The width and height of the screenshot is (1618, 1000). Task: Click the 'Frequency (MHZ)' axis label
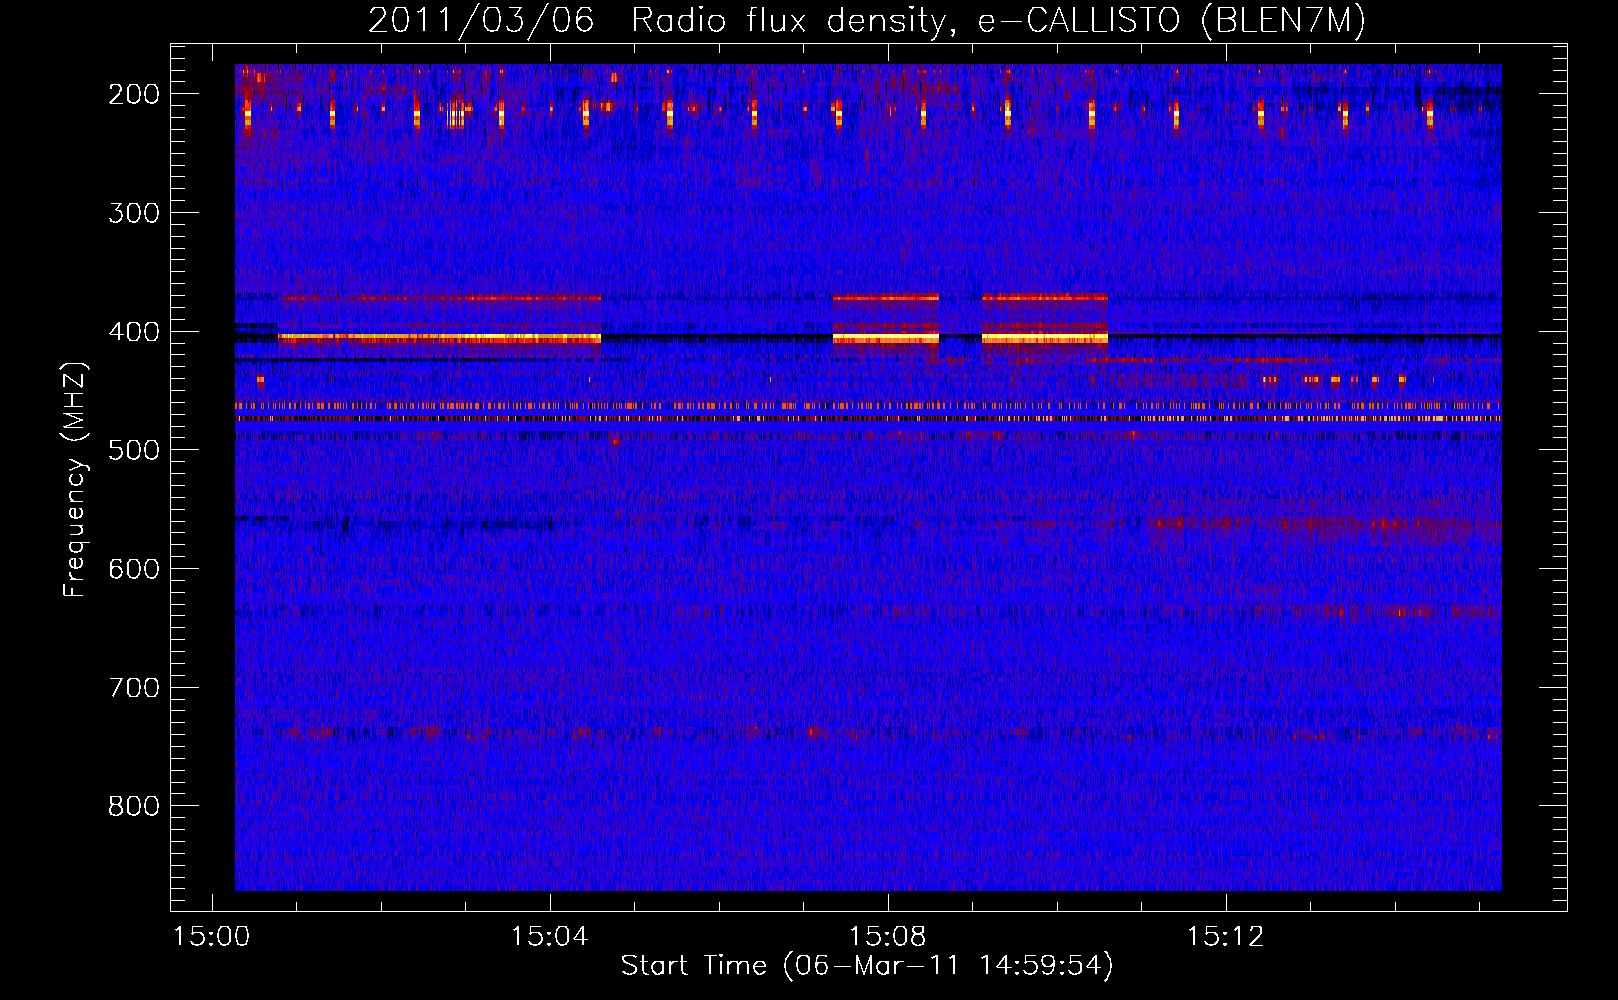[75, 479]
